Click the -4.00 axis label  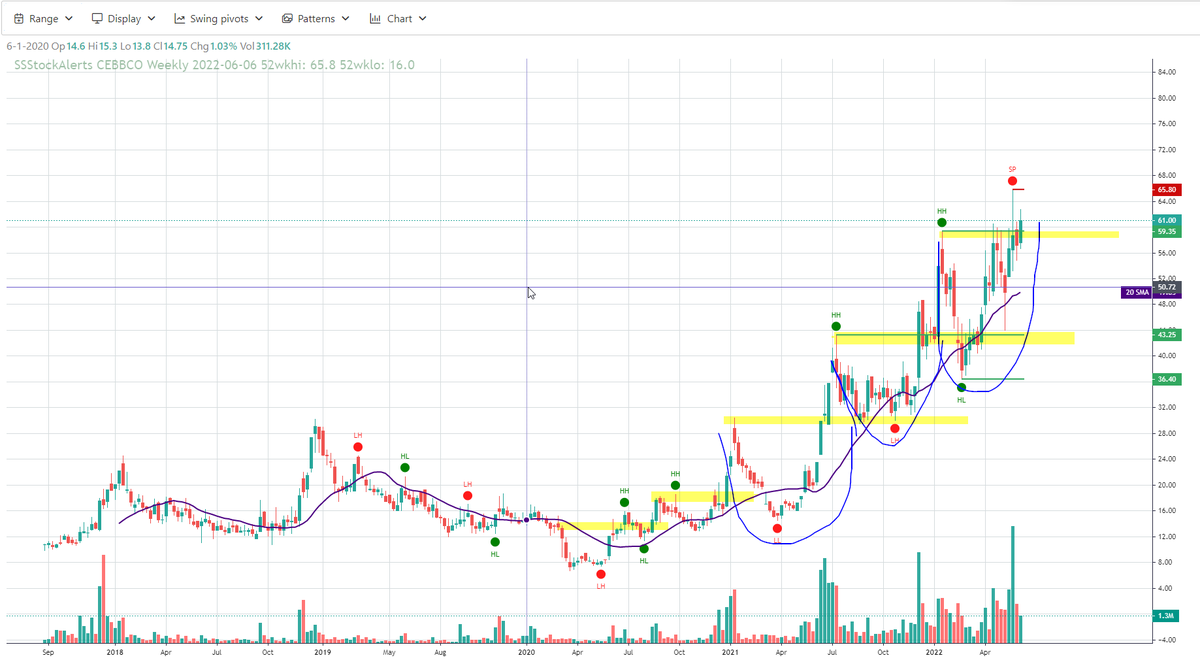point(1166,640)
